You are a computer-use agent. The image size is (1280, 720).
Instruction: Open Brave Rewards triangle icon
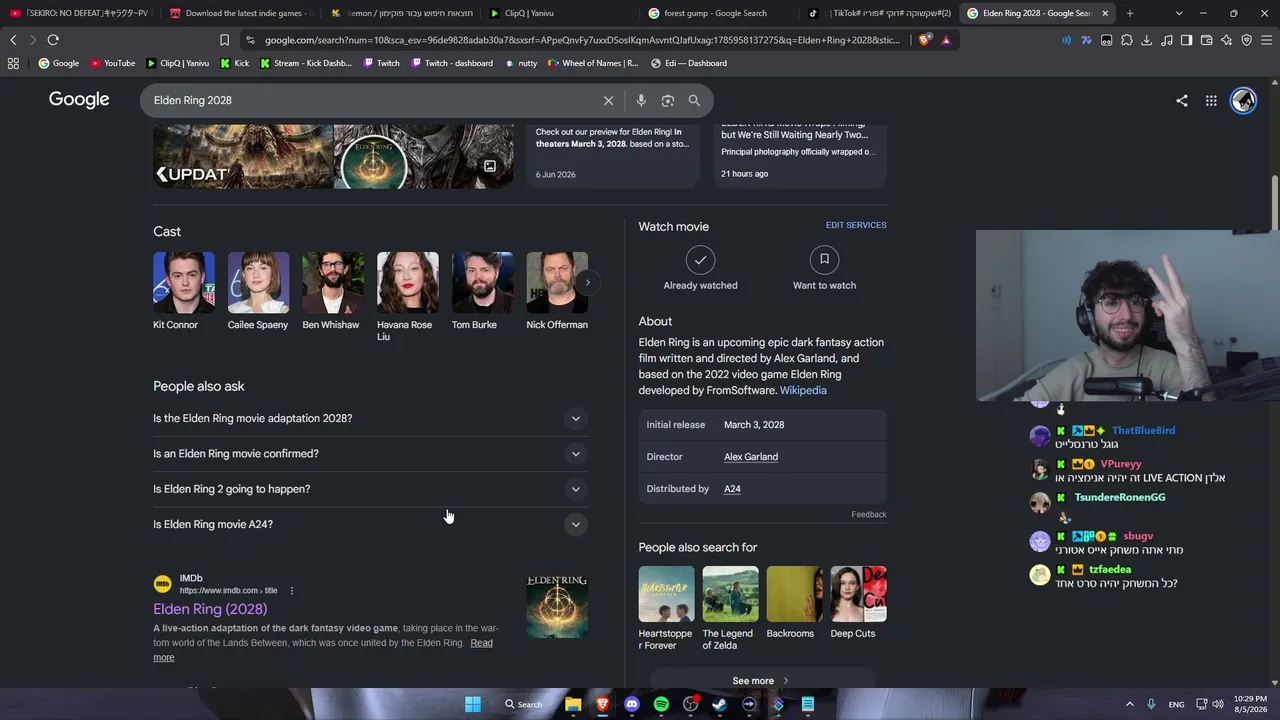(946, 40)
